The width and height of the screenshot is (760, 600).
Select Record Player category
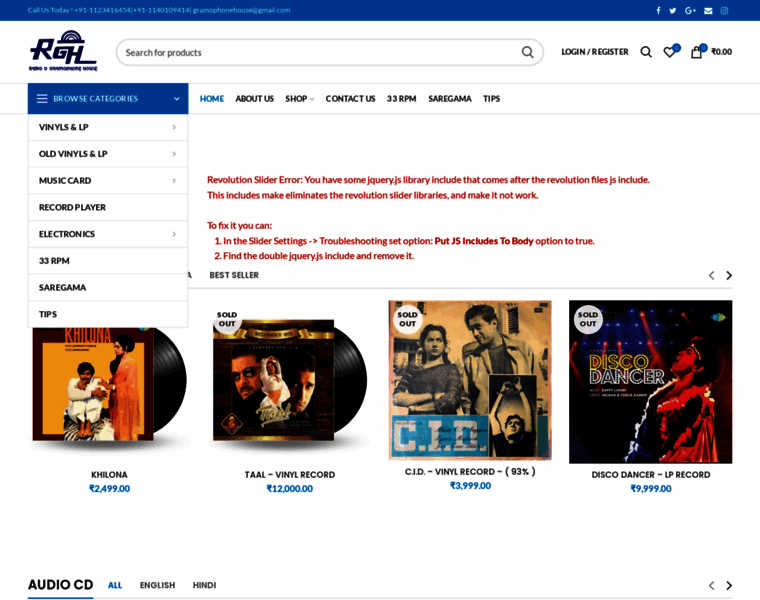(x=108, y=207)
